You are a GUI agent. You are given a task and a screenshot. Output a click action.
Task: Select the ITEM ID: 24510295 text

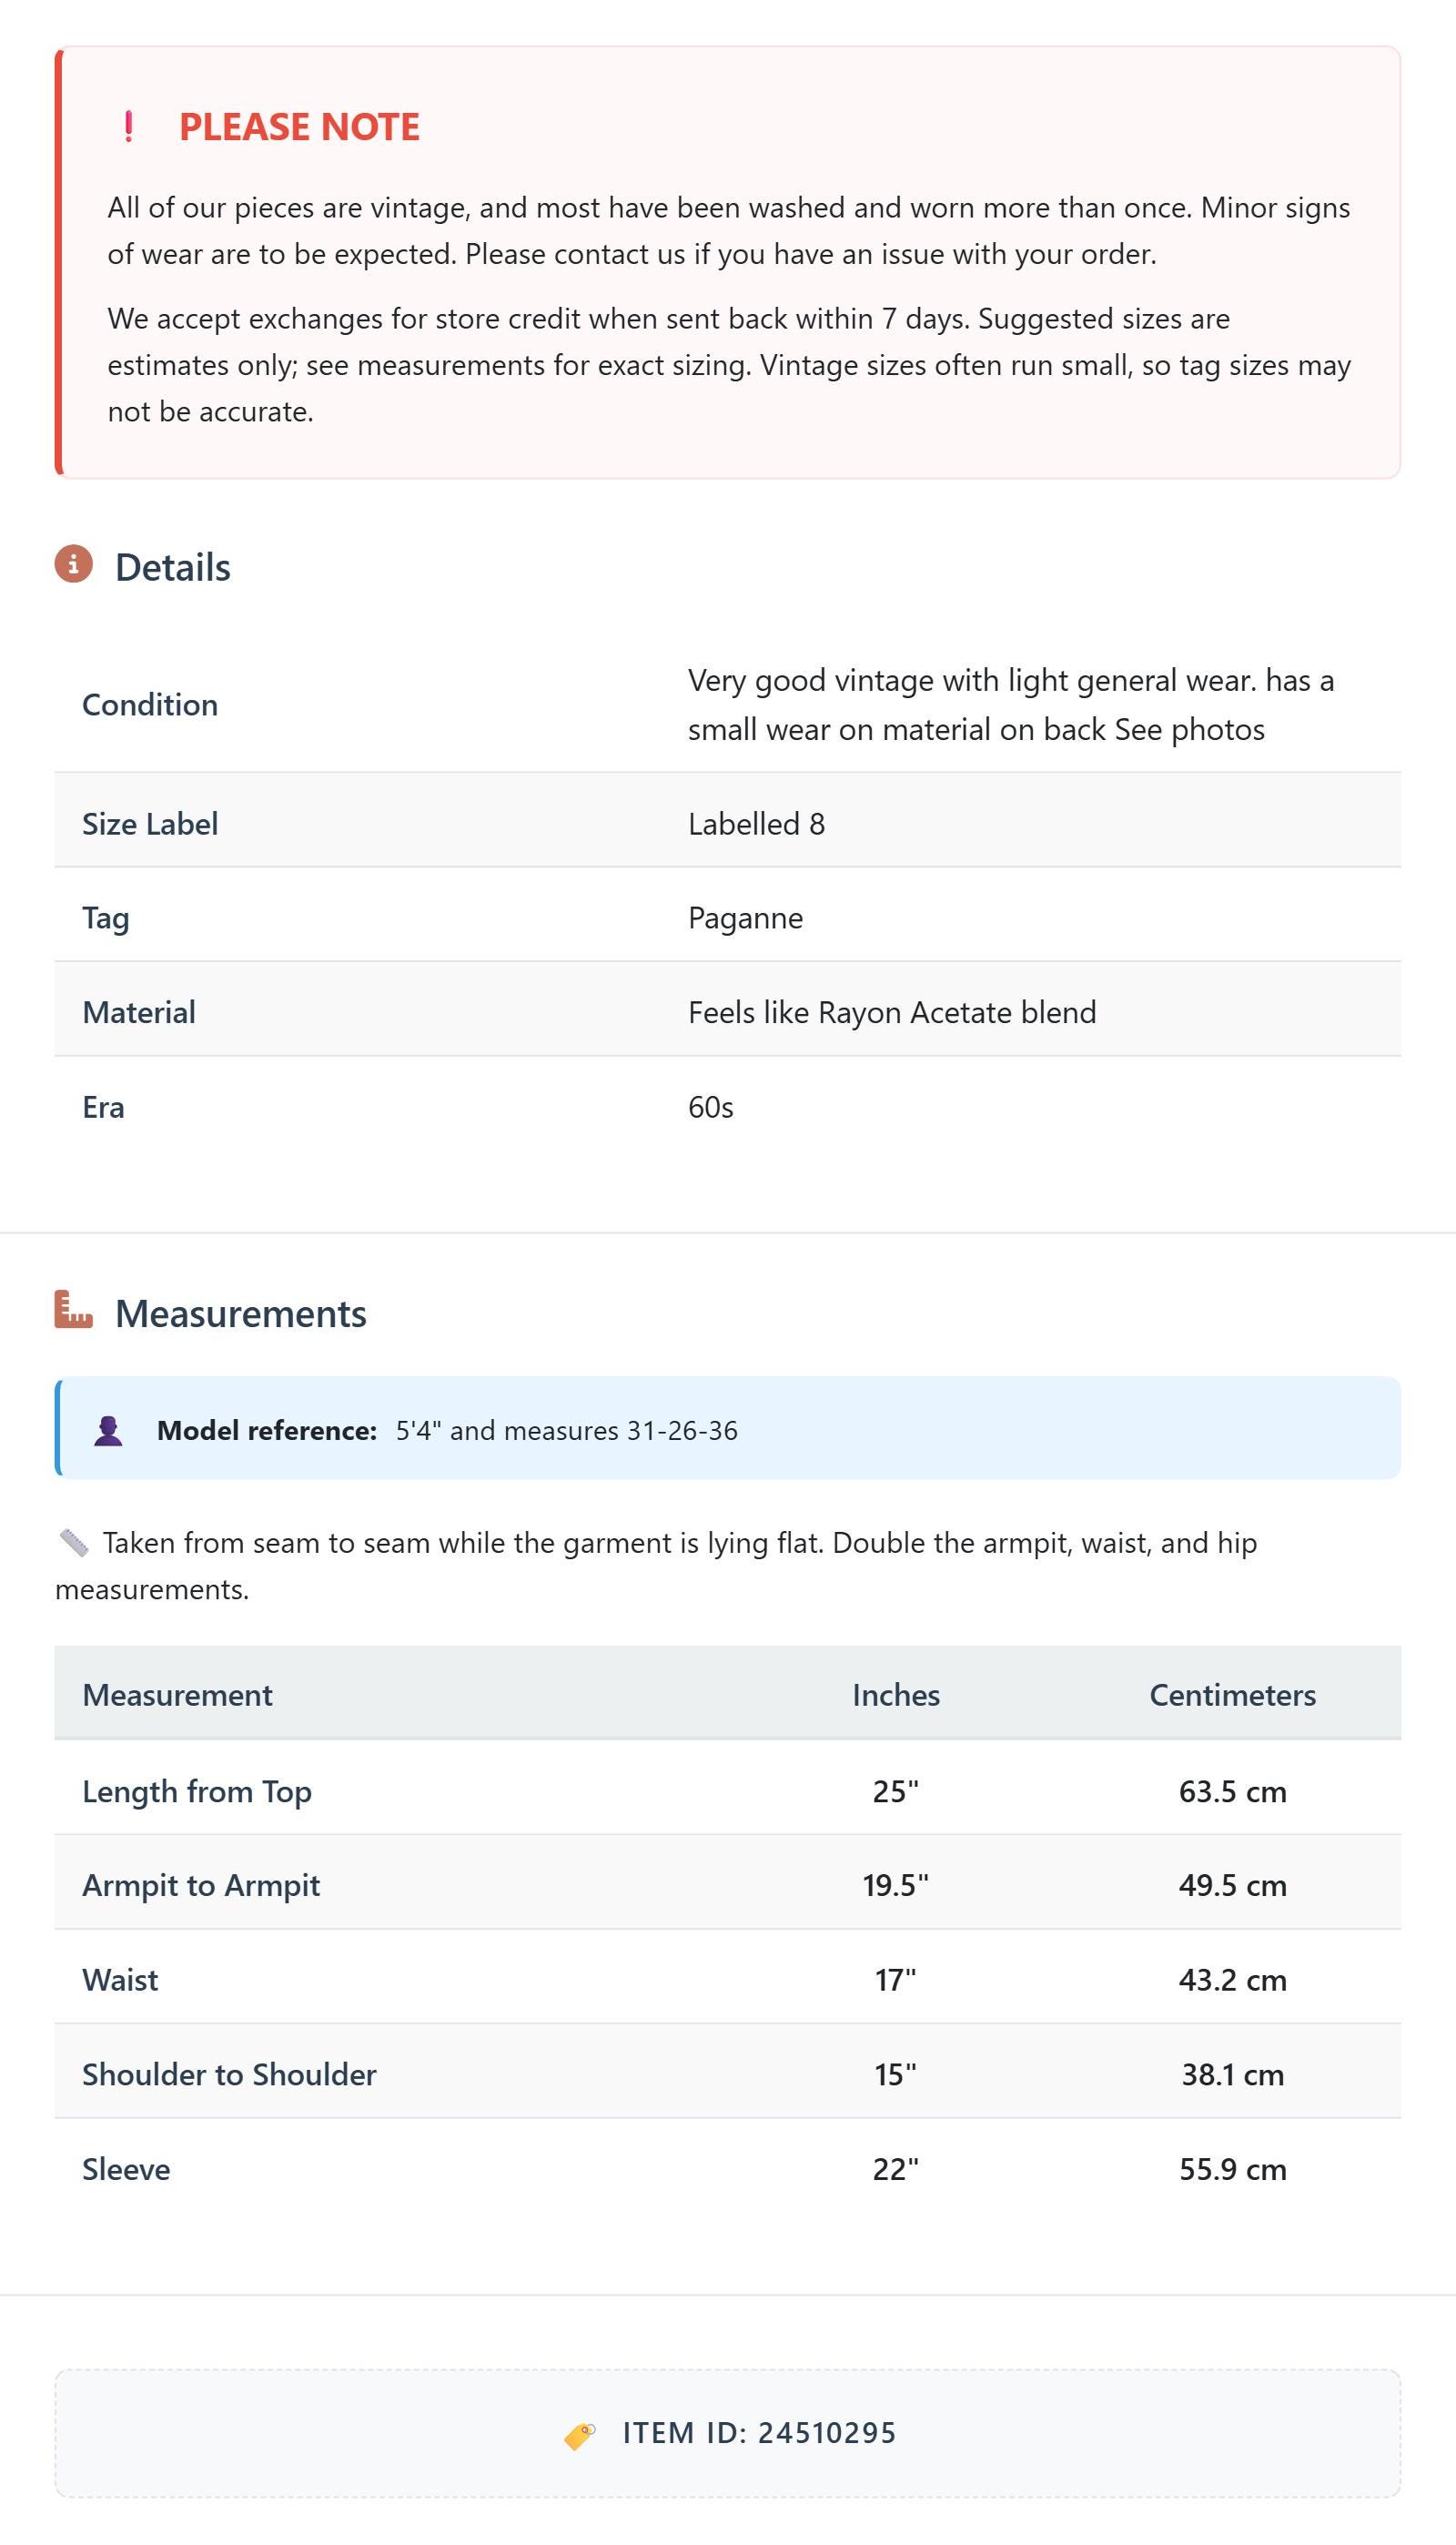(x=759, y=2433)
